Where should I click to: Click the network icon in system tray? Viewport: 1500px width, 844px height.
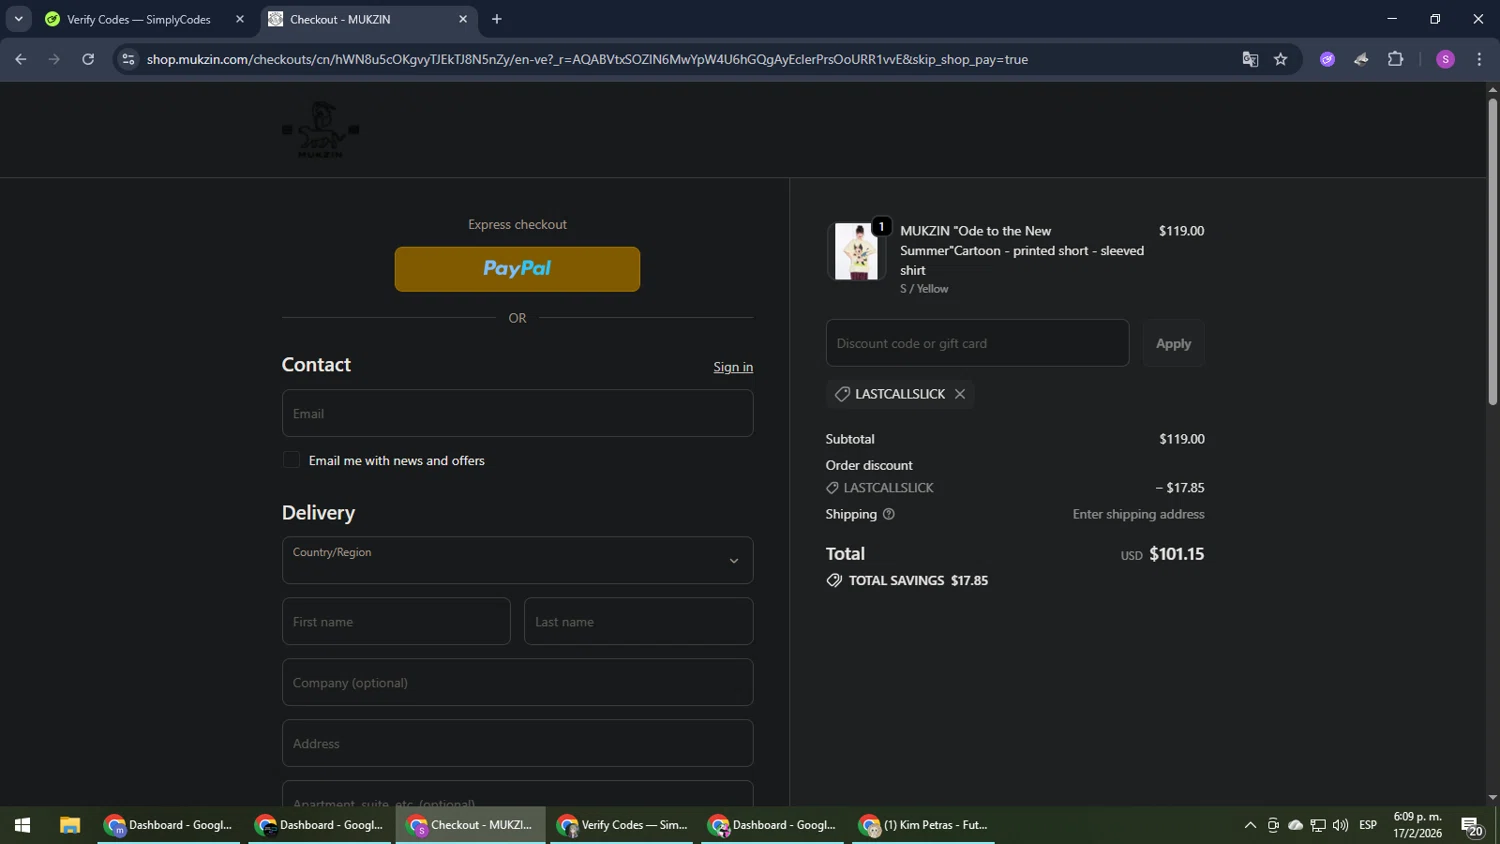point(1318,825)
